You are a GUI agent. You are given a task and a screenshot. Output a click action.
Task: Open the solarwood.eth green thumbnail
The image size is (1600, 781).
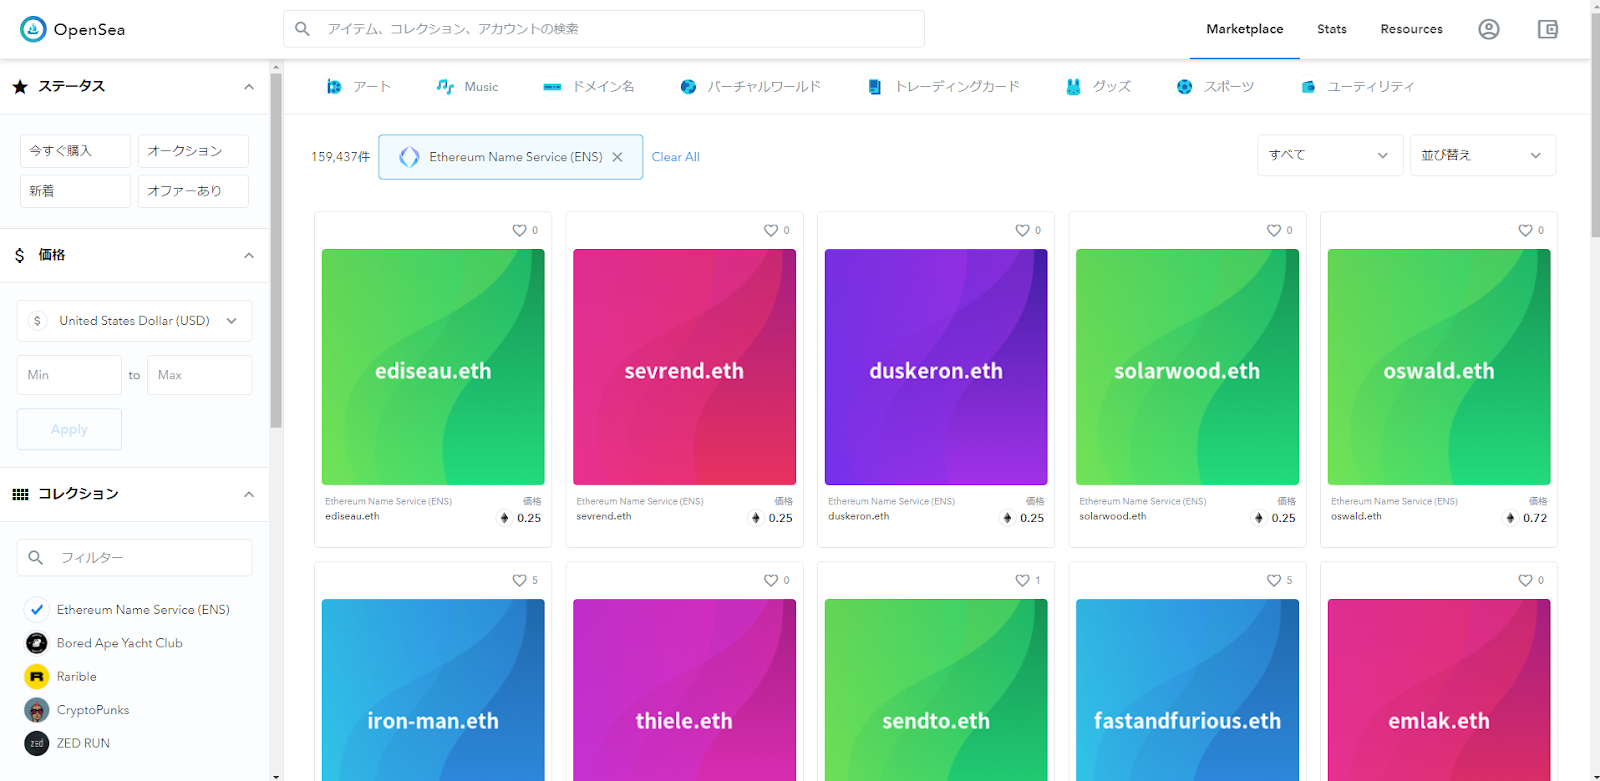pos(1187,367)
